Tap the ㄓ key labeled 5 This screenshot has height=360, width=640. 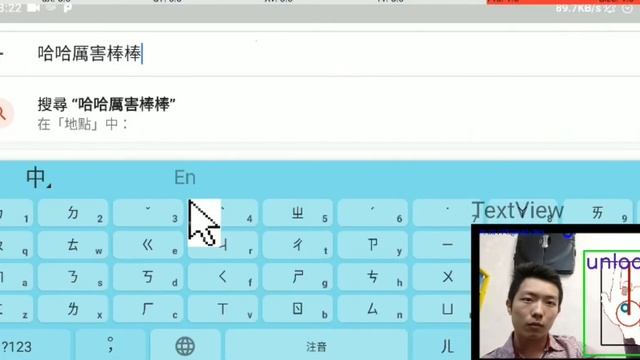(298, 213)
